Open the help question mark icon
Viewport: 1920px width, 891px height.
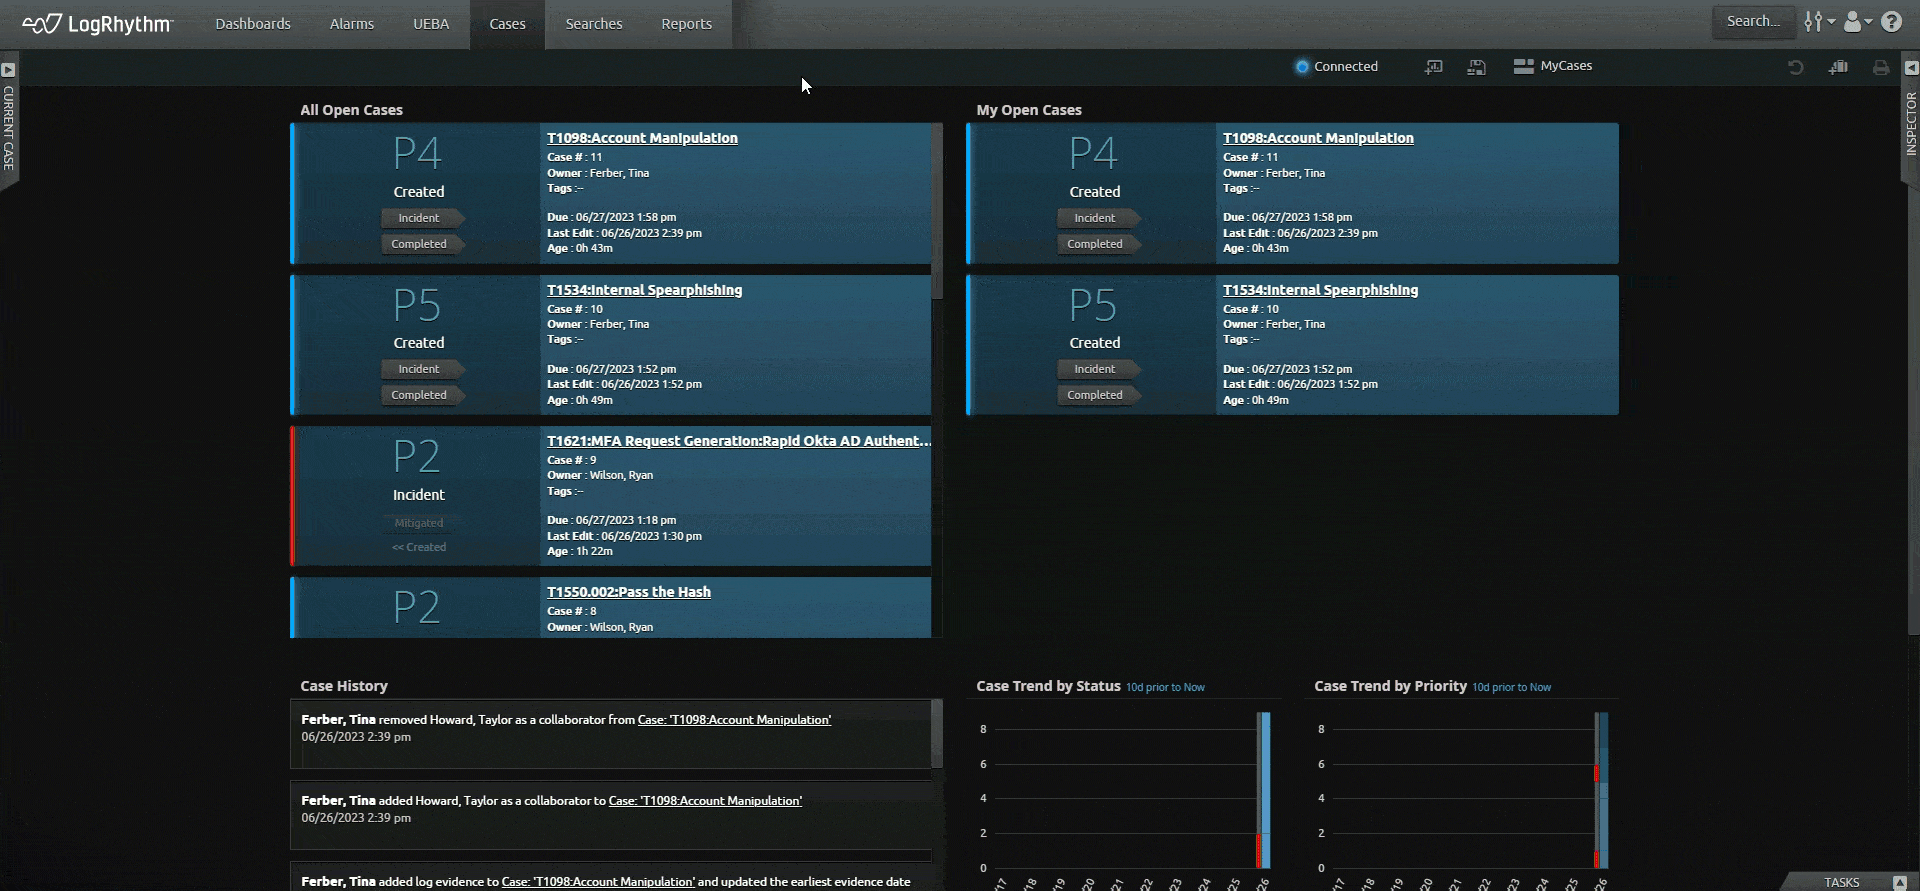click(1891, 22)
